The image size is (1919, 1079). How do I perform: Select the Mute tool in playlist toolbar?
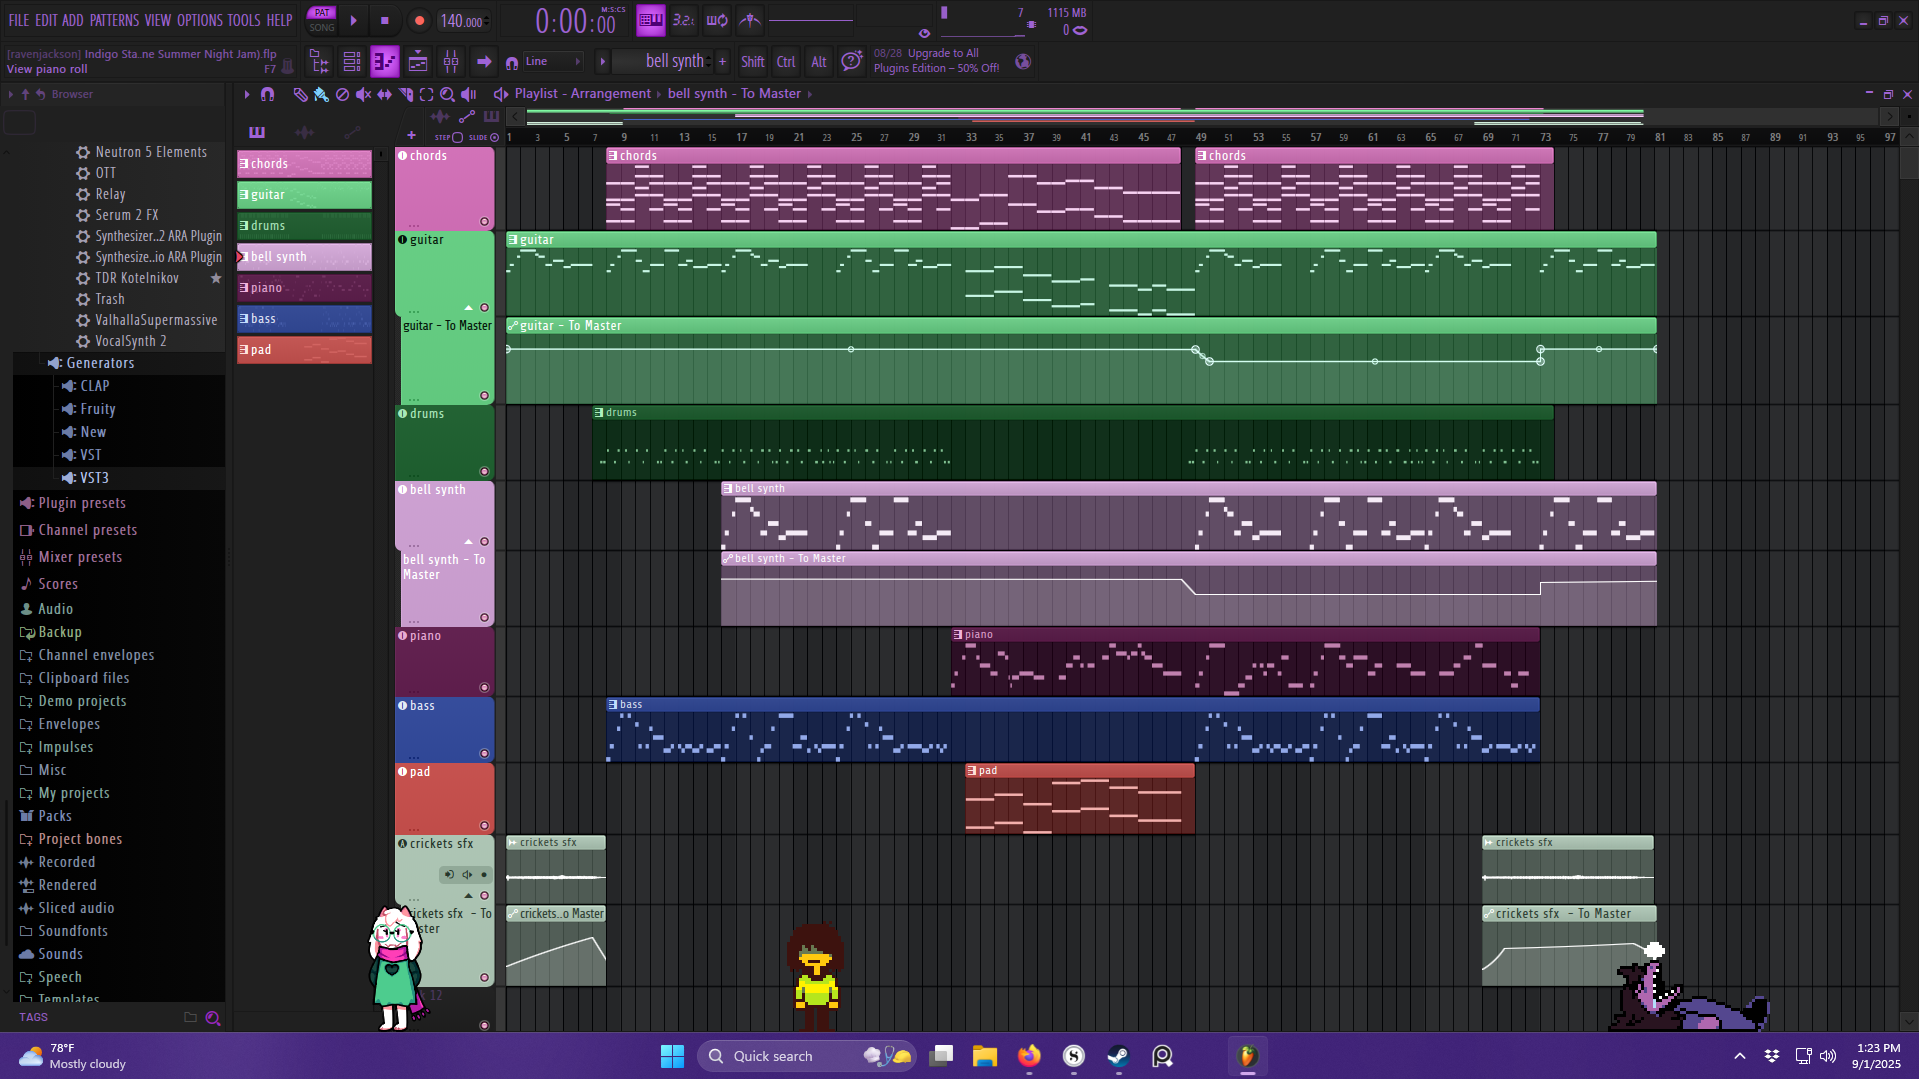click(x=363, y=94)
